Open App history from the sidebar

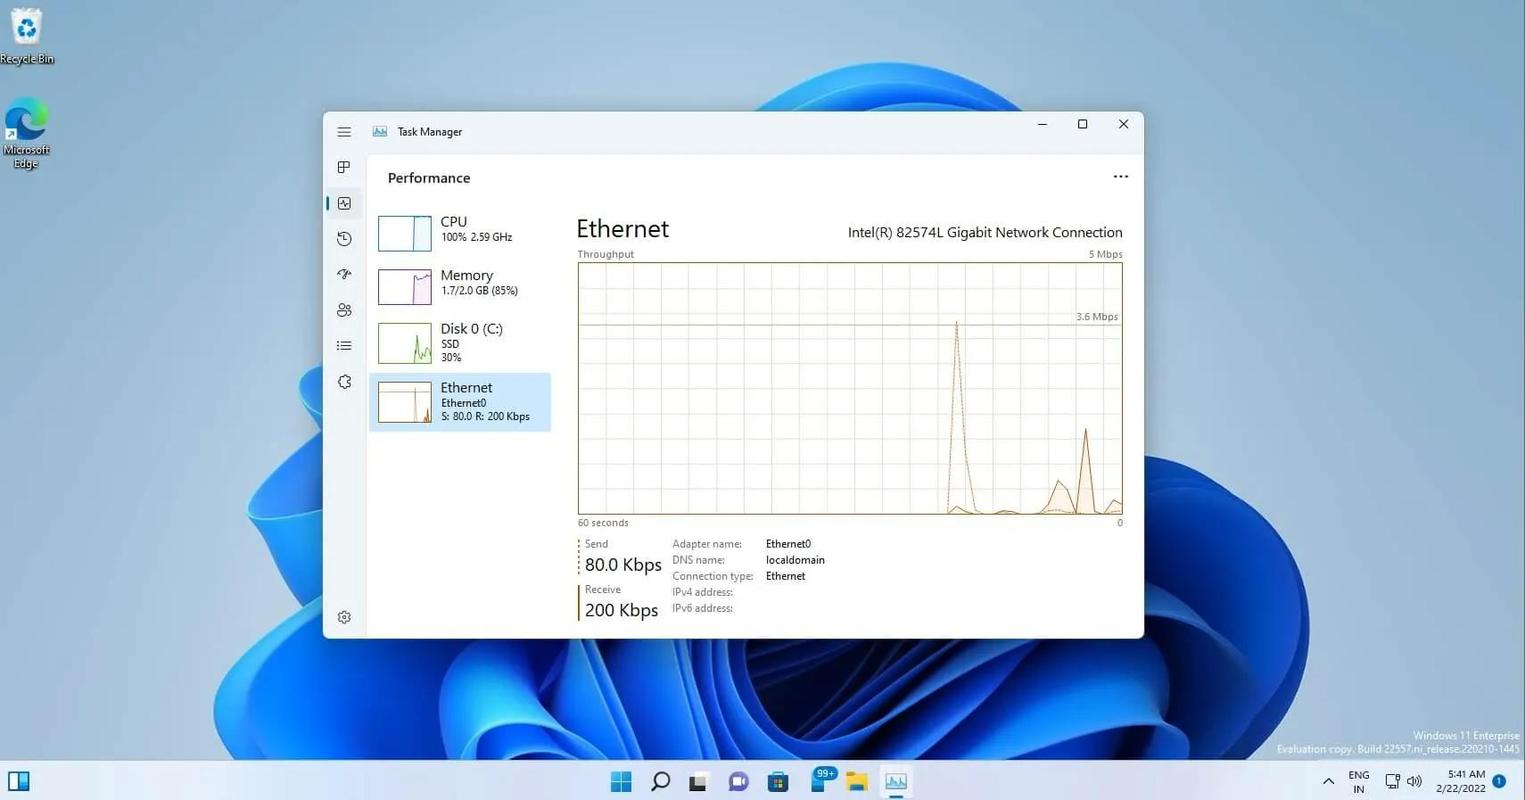pyautogui.click(x=344, y=239)
